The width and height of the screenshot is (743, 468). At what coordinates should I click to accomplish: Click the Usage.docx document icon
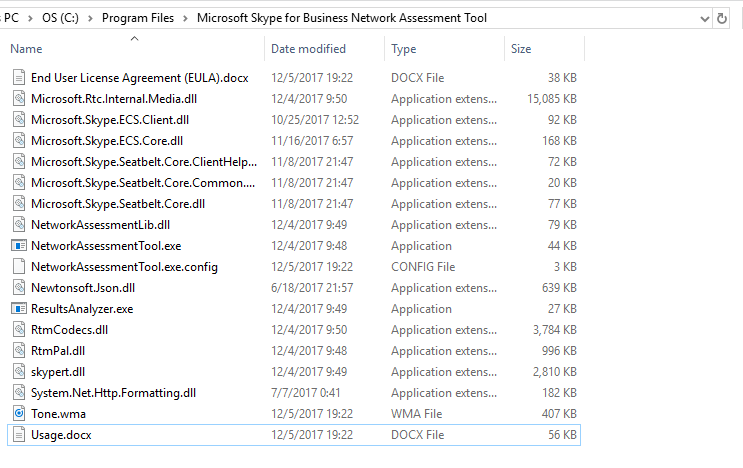coord(19,435)
